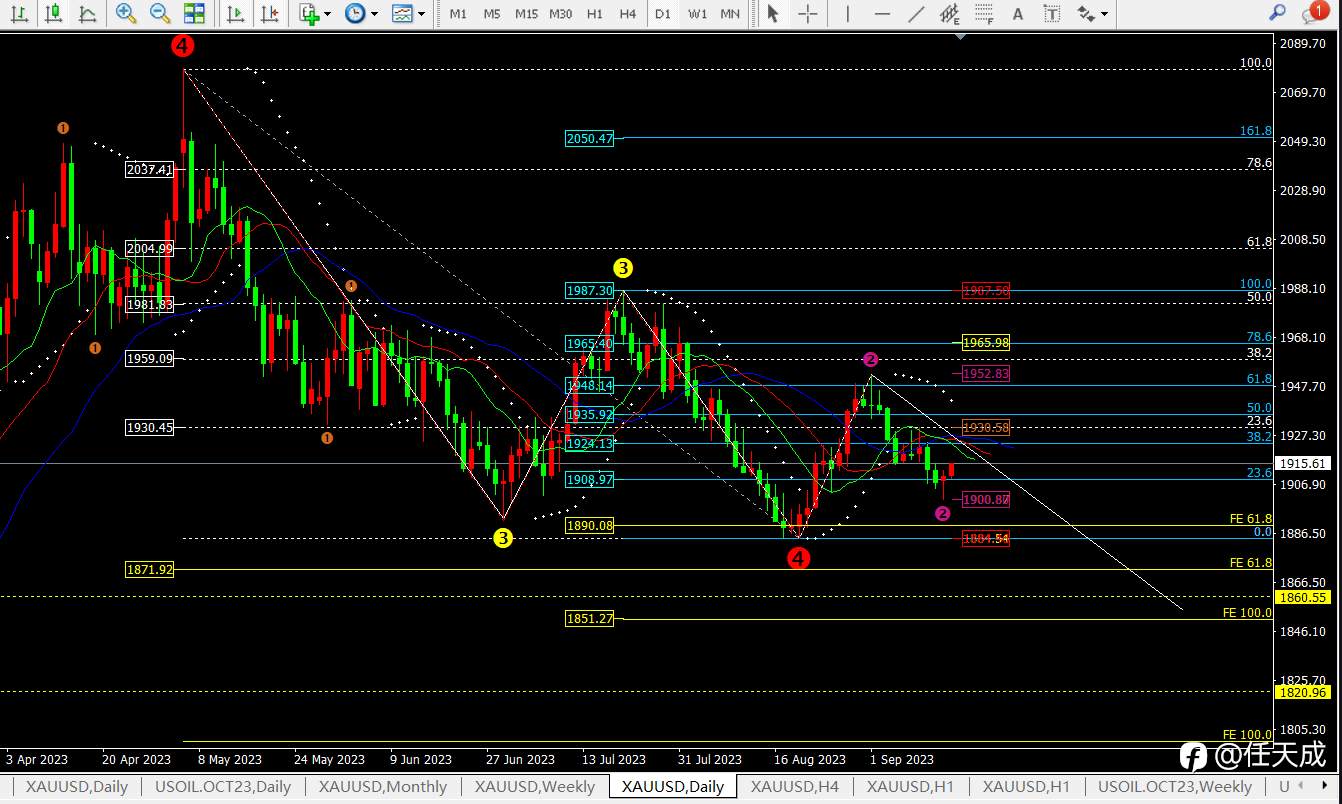Switch chart to bar chart display

click(19, 14)
